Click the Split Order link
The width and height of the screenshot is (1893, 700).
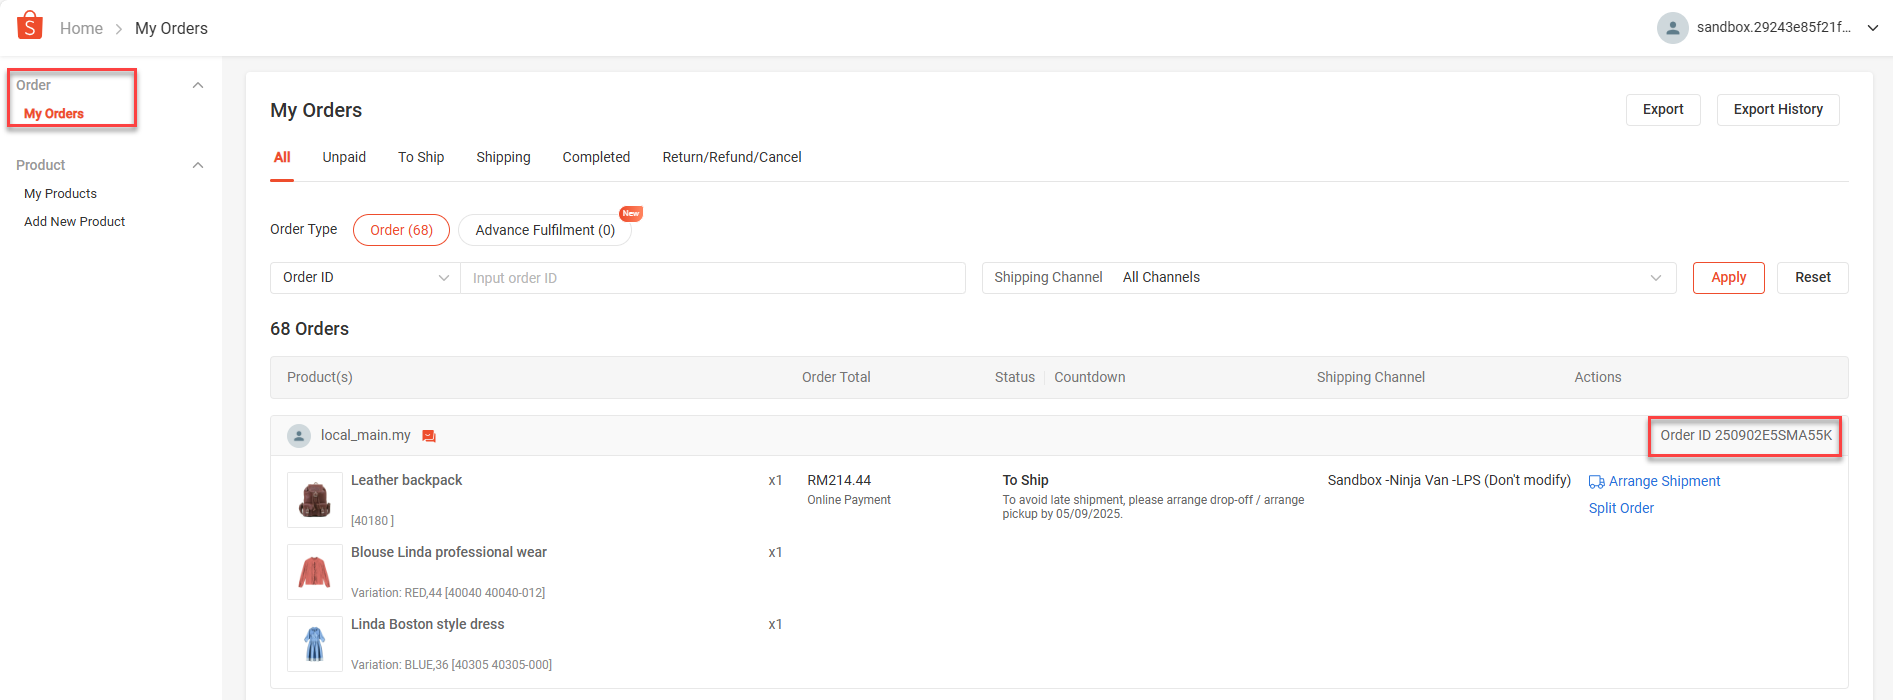click(x=1621, y=508)
